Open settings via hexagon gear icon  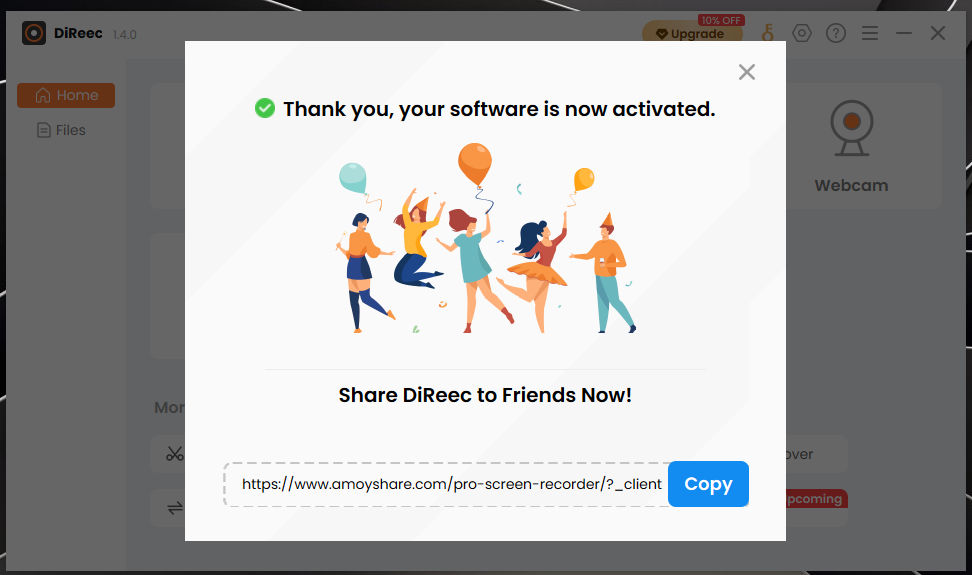tap(802, 33)
